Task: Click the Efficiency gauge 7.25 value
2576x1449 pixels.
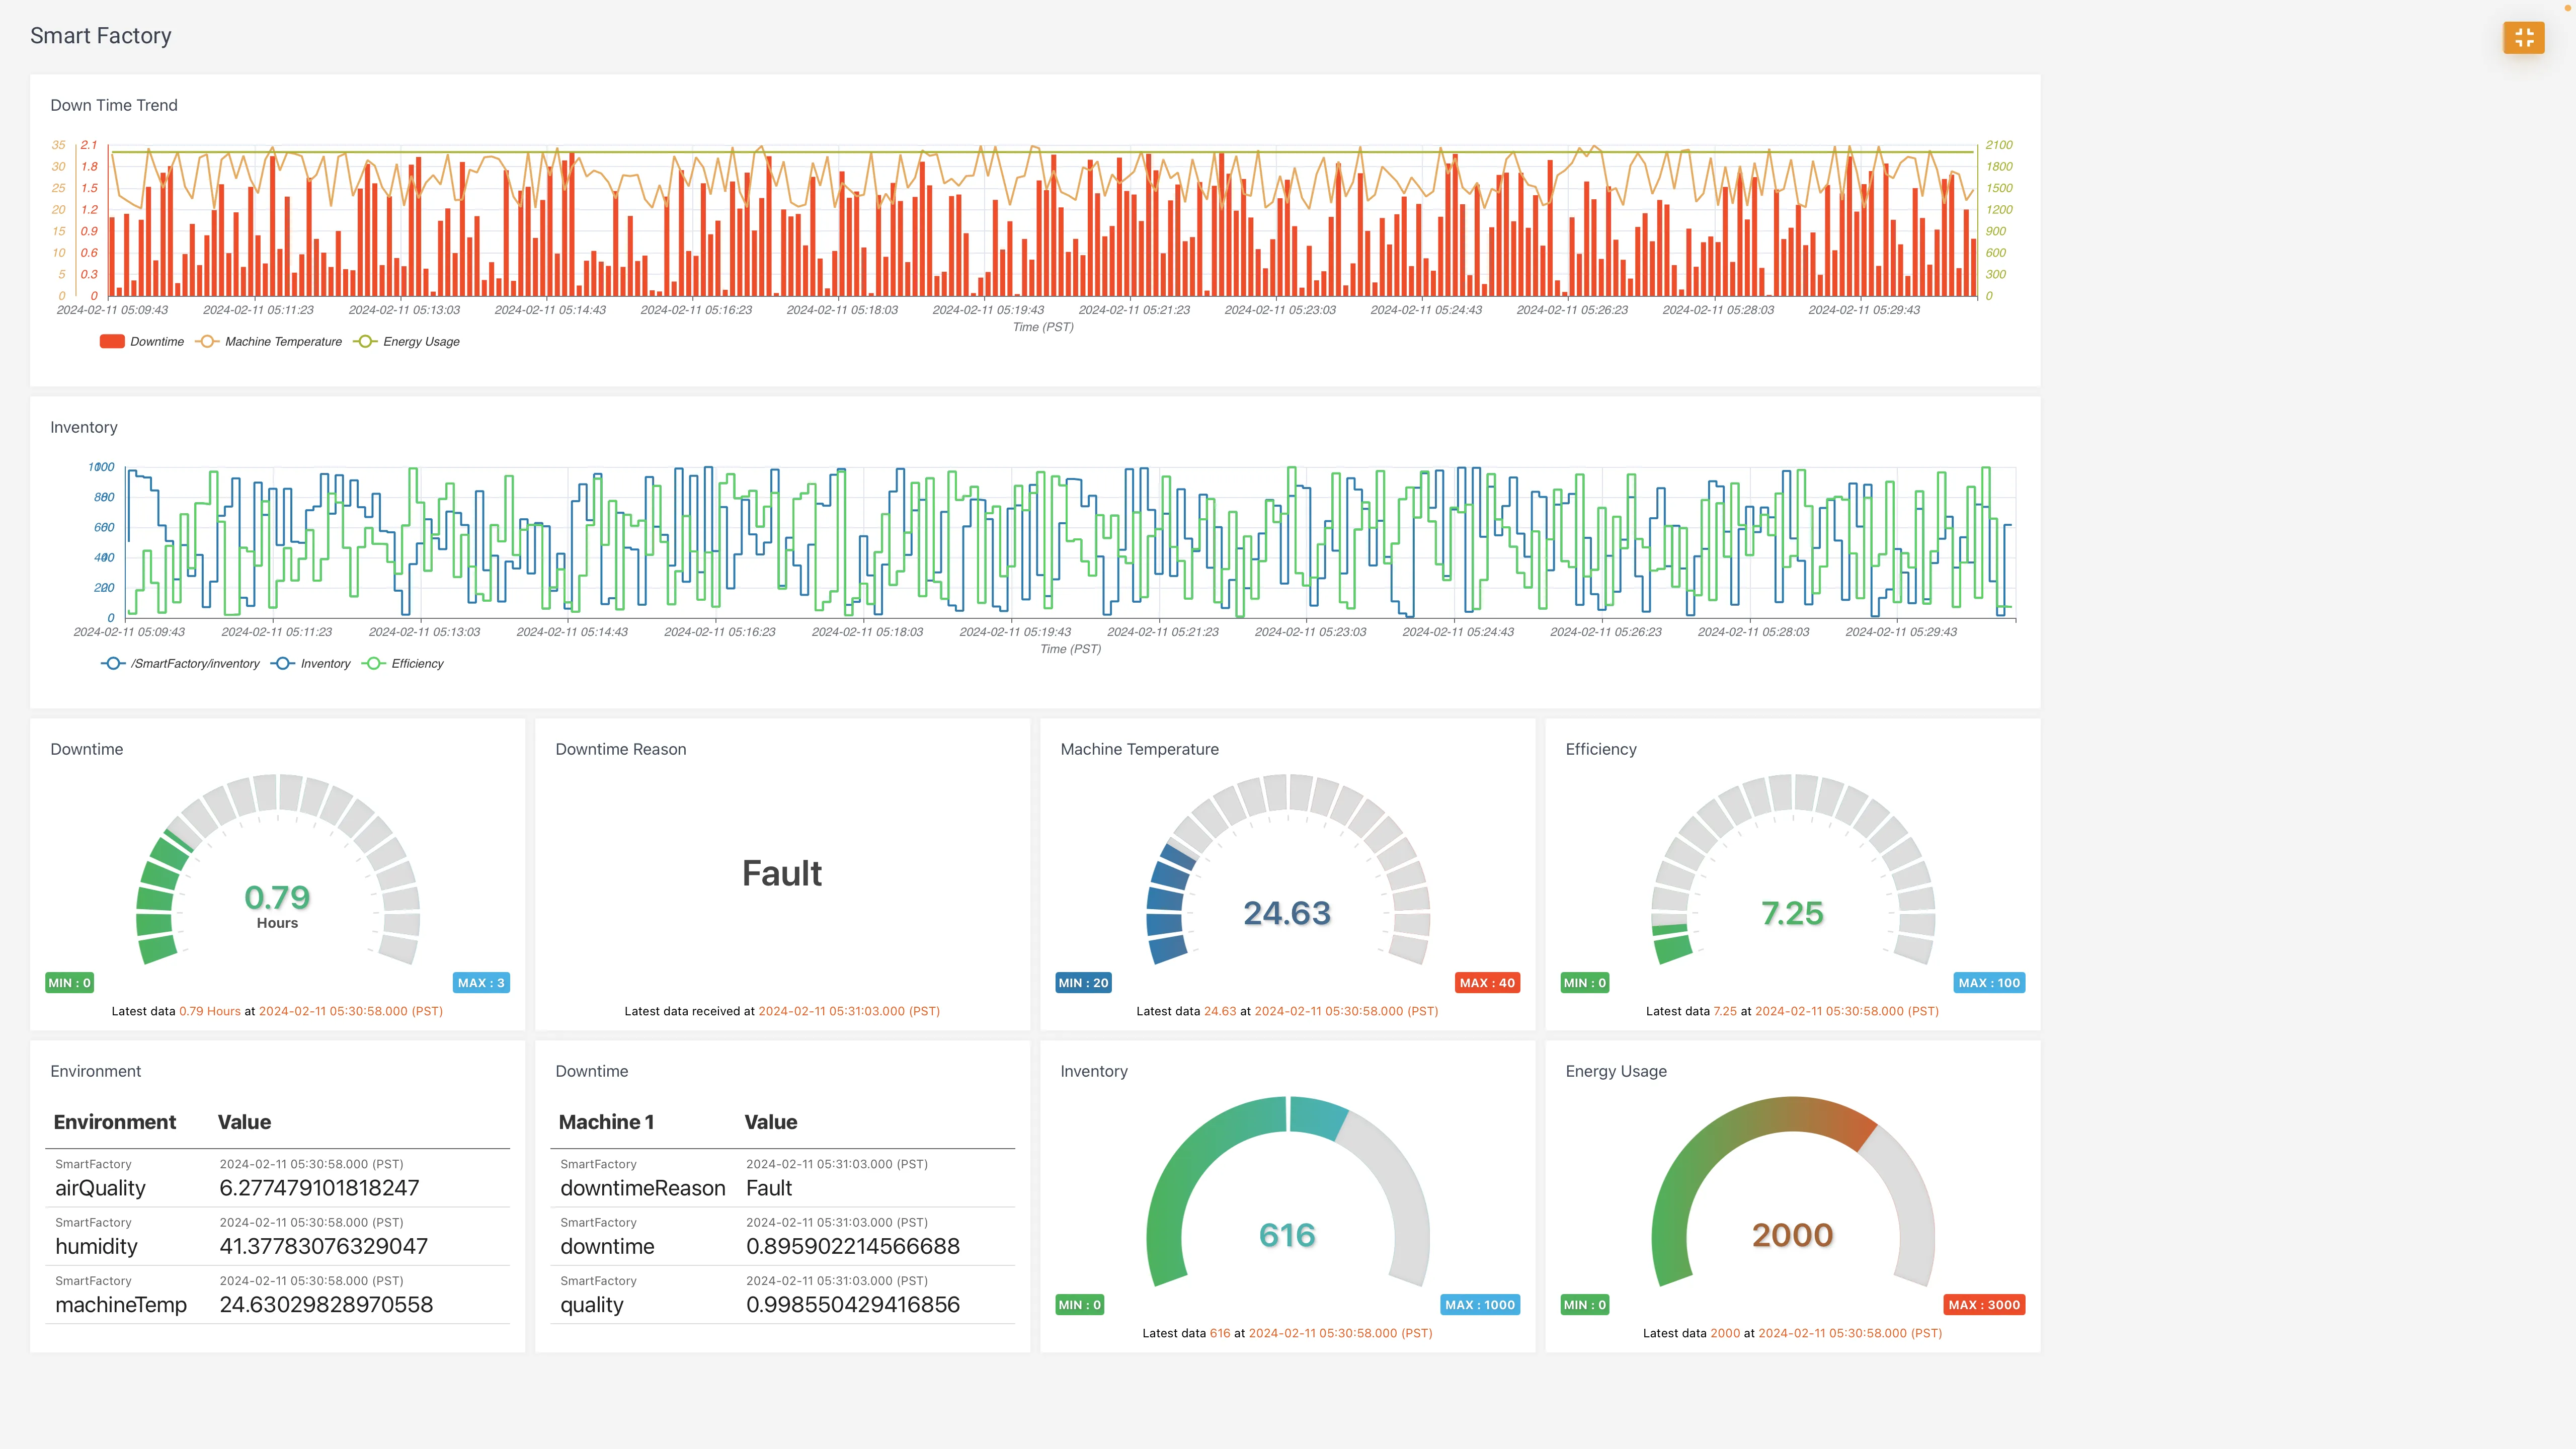Action: (1792, 913)
